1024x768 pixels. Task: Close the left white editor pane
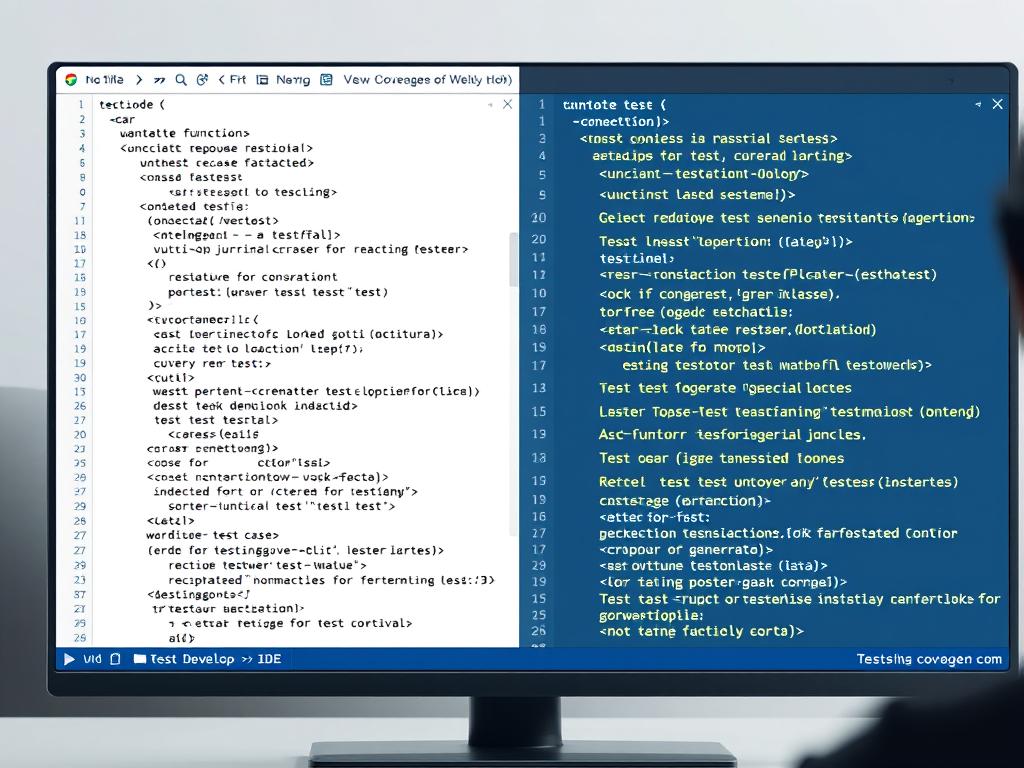(x=507, y=104)
